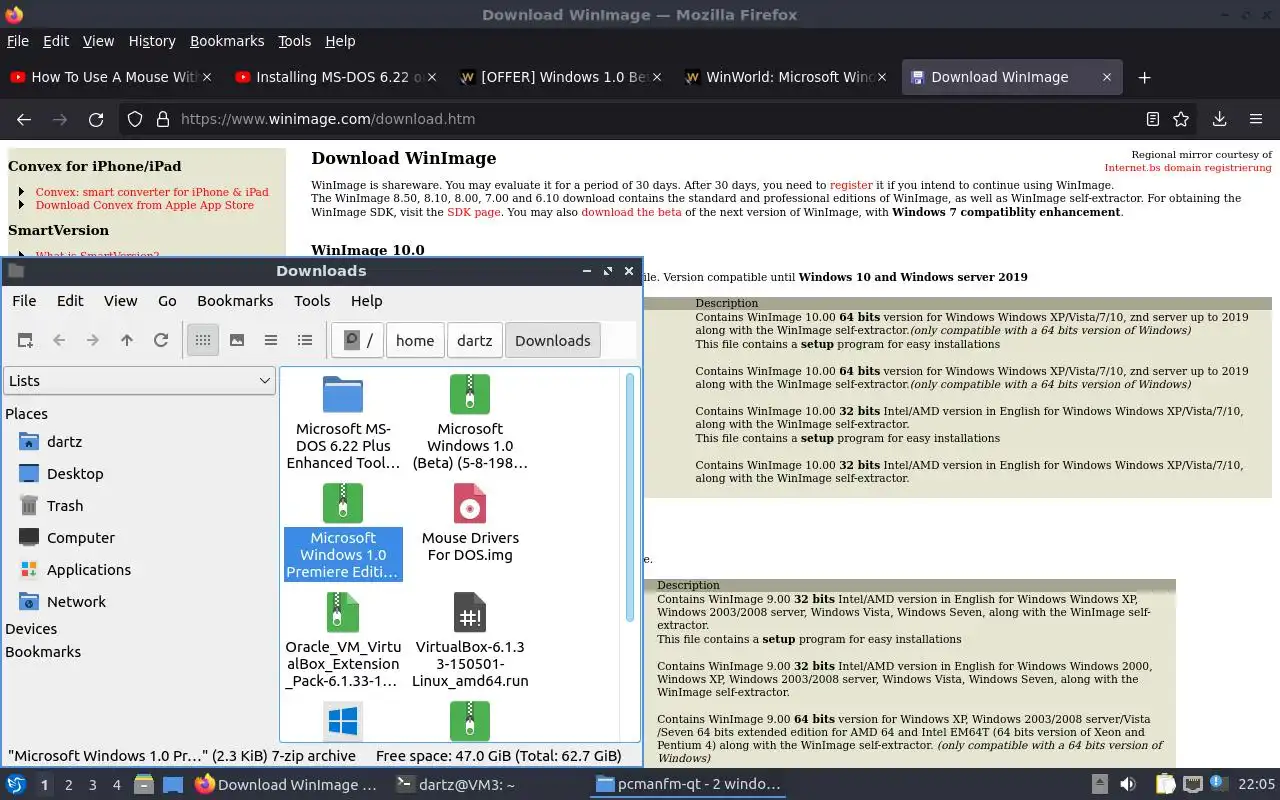This screenshot has height=800, width=1280.
Task: Open the file manager's Edit menu
Action: pos(70,300)
